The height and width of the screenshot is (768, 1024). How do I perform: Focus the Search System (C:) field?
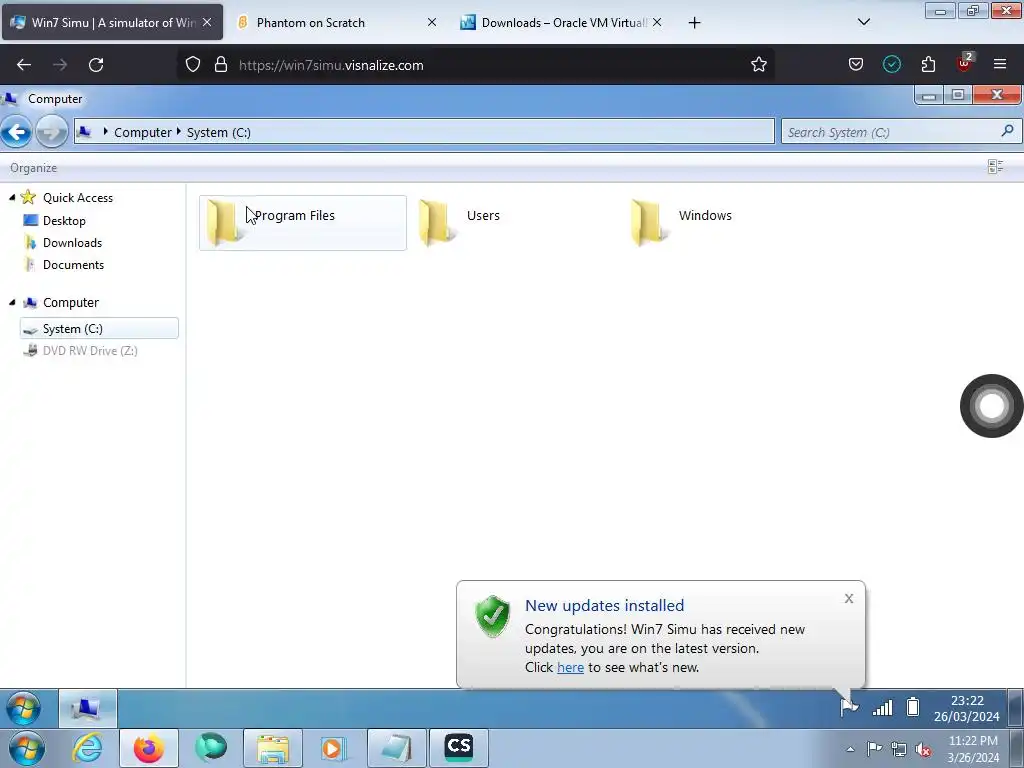point(901,132)
